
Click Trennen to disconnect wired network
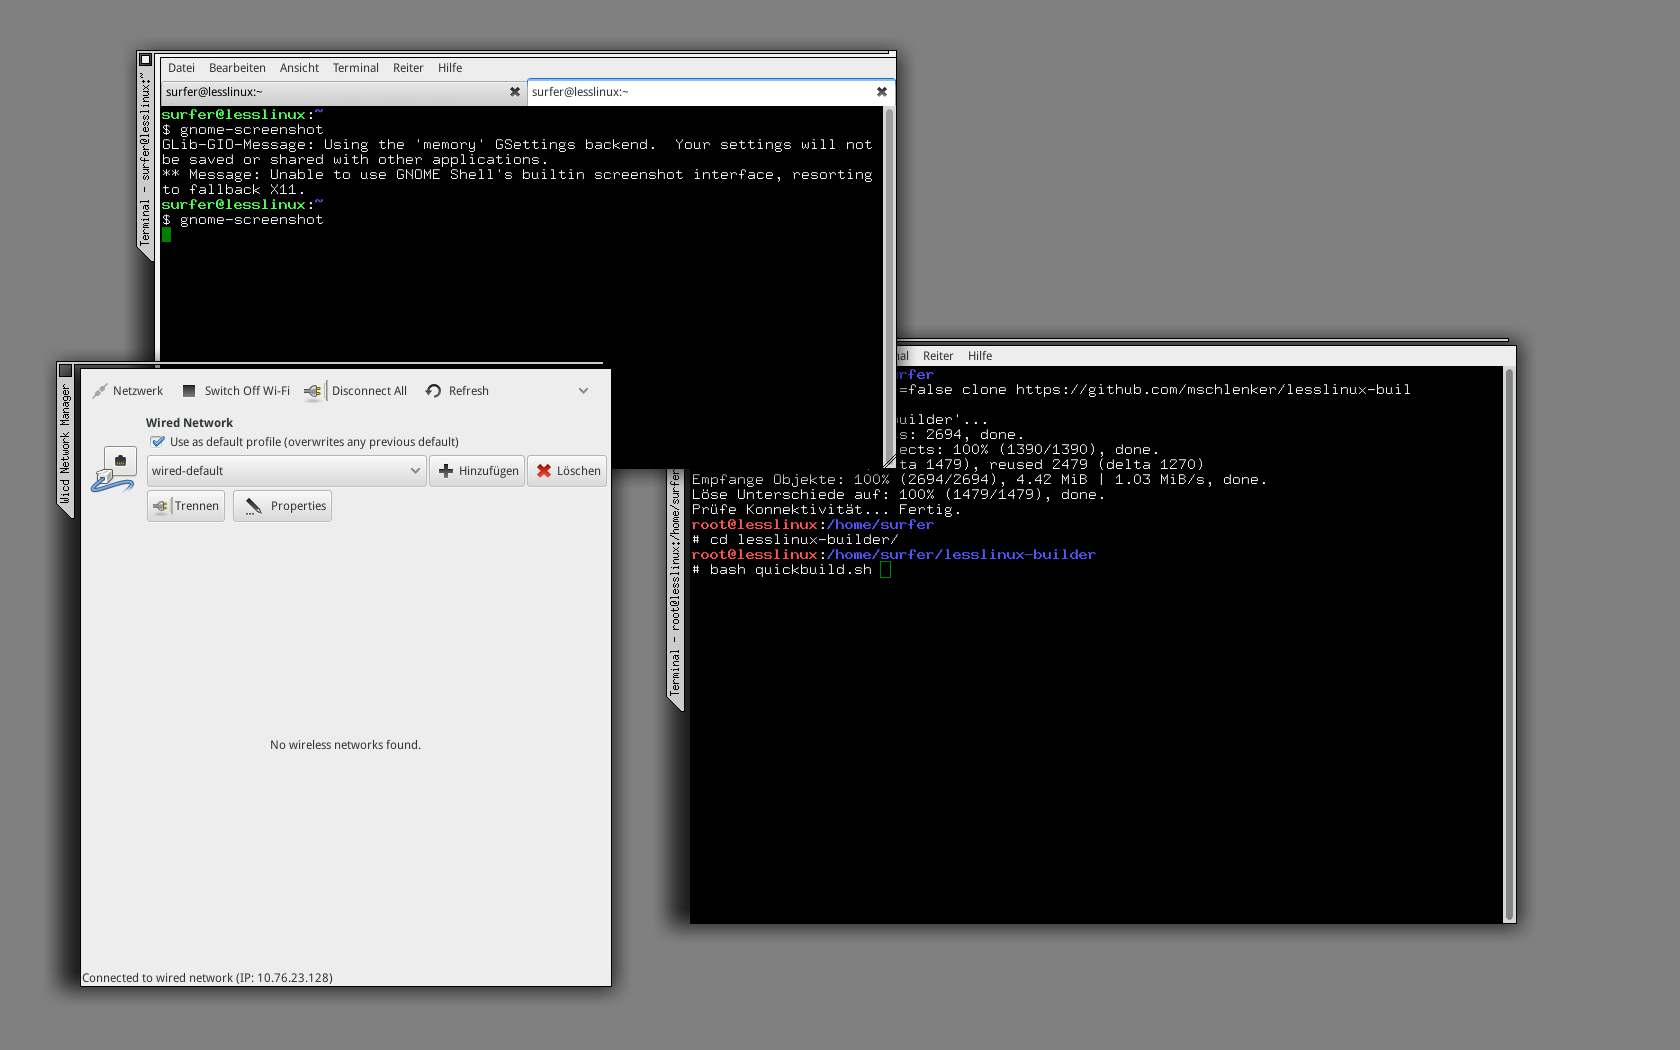pyautogui.click(x=186, y=506)
